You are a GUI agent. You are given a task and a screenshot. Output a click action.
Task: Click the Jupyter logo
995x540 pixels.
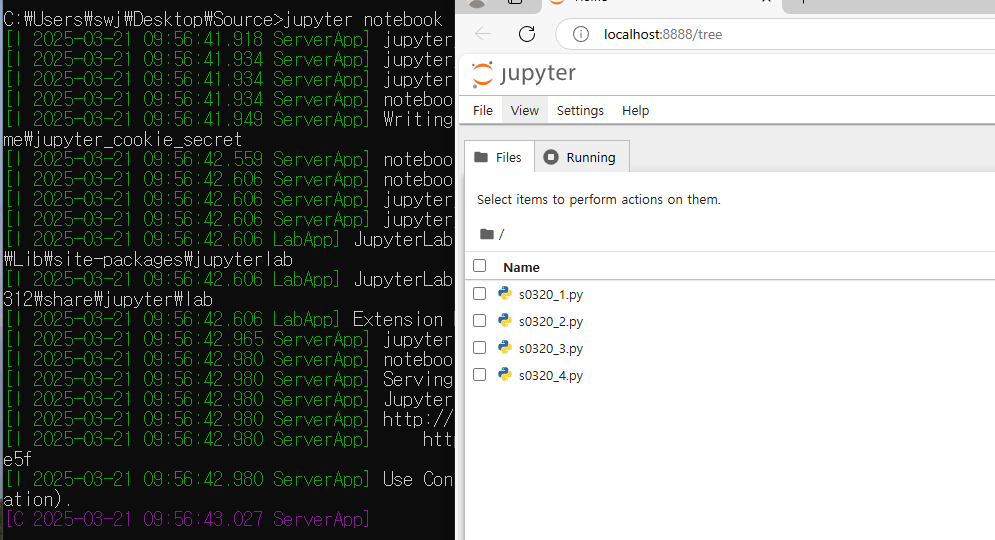(x=524, y=74)
